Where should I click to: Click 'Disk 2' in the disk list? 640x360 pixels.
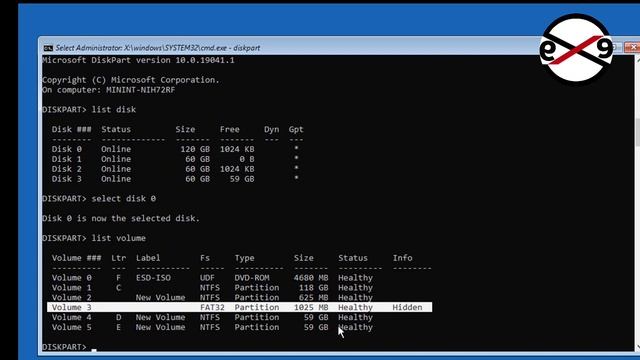click(67, 169)
